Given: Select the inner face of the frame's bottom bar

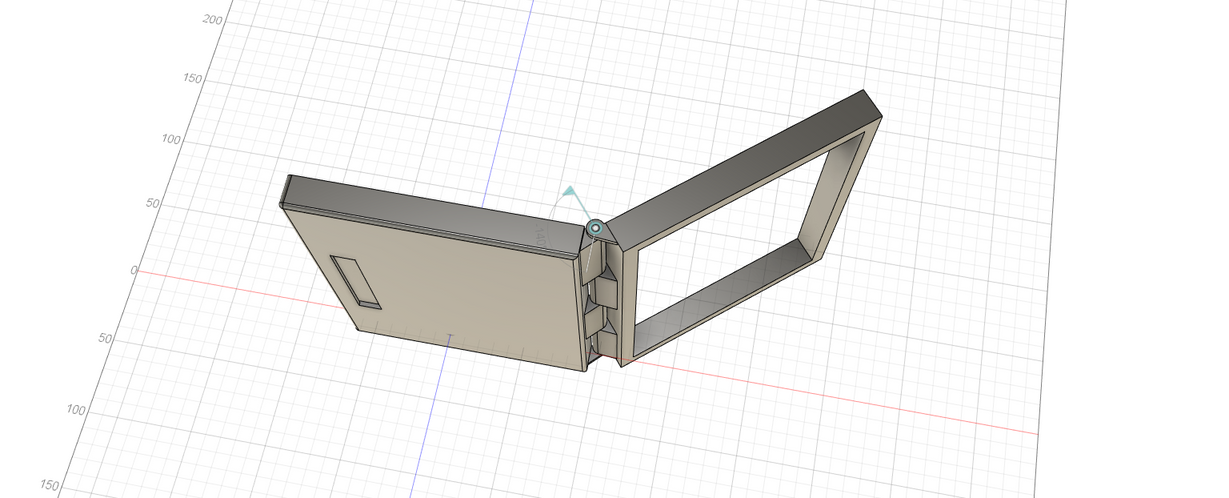Looking at the screenshot, I should coord(720,292).
